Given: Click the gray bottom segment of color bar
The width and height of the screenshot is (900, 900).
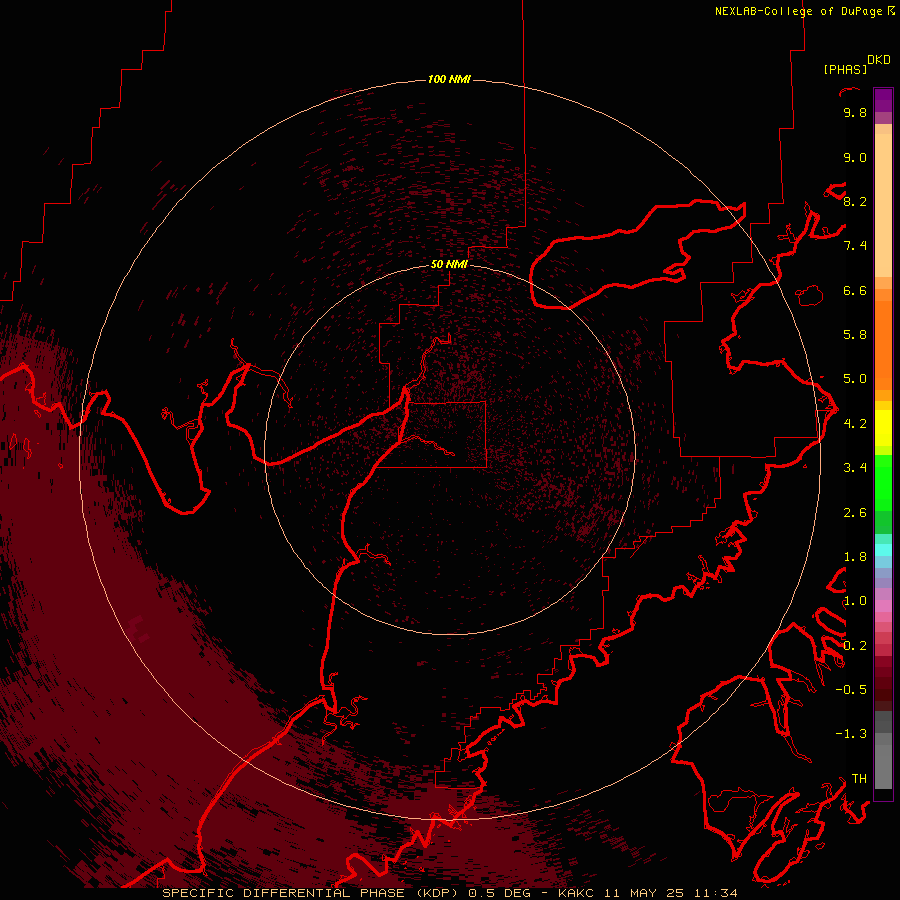Looking at the screenshot, I should click(x=883, y=761).
